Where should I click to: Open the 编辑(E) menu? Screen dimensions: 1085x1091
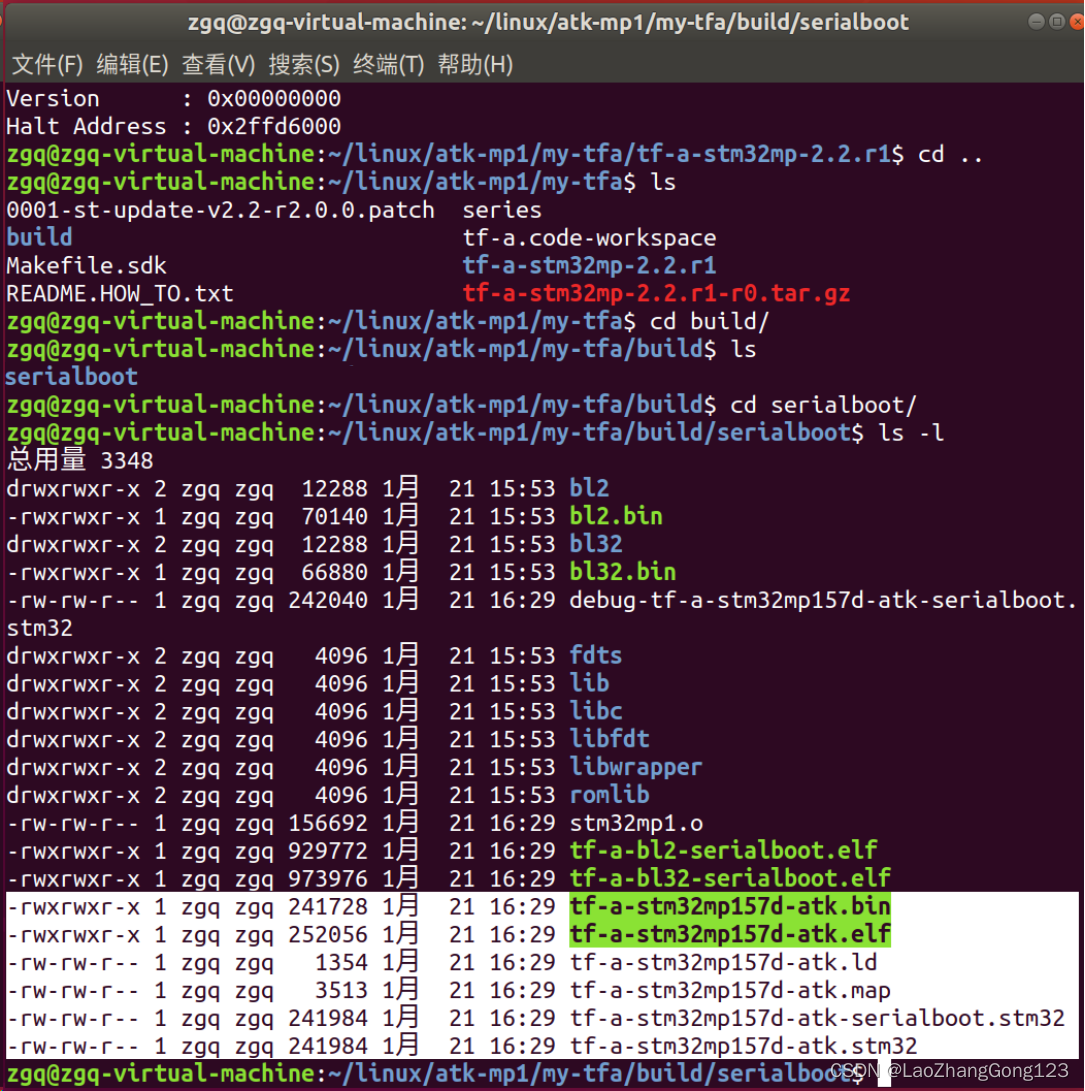131,64
